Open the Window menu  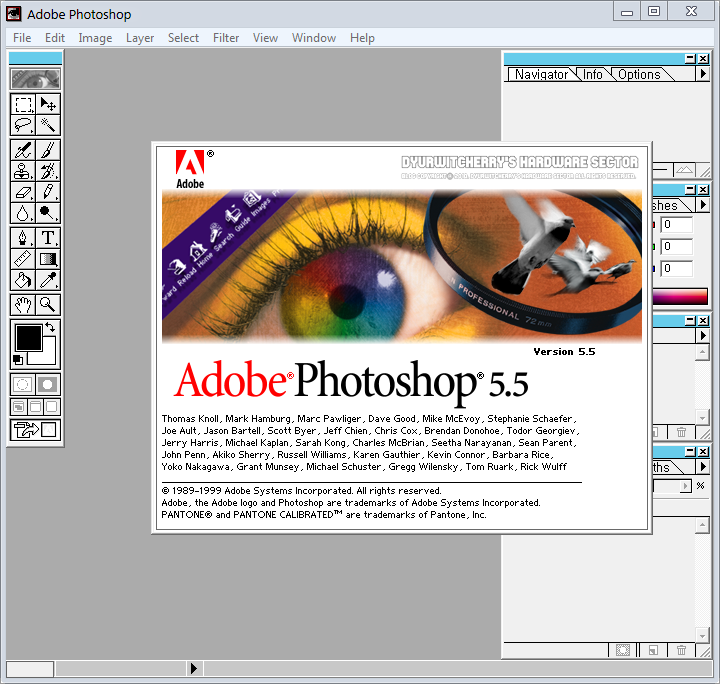click(x=314, y=38)
